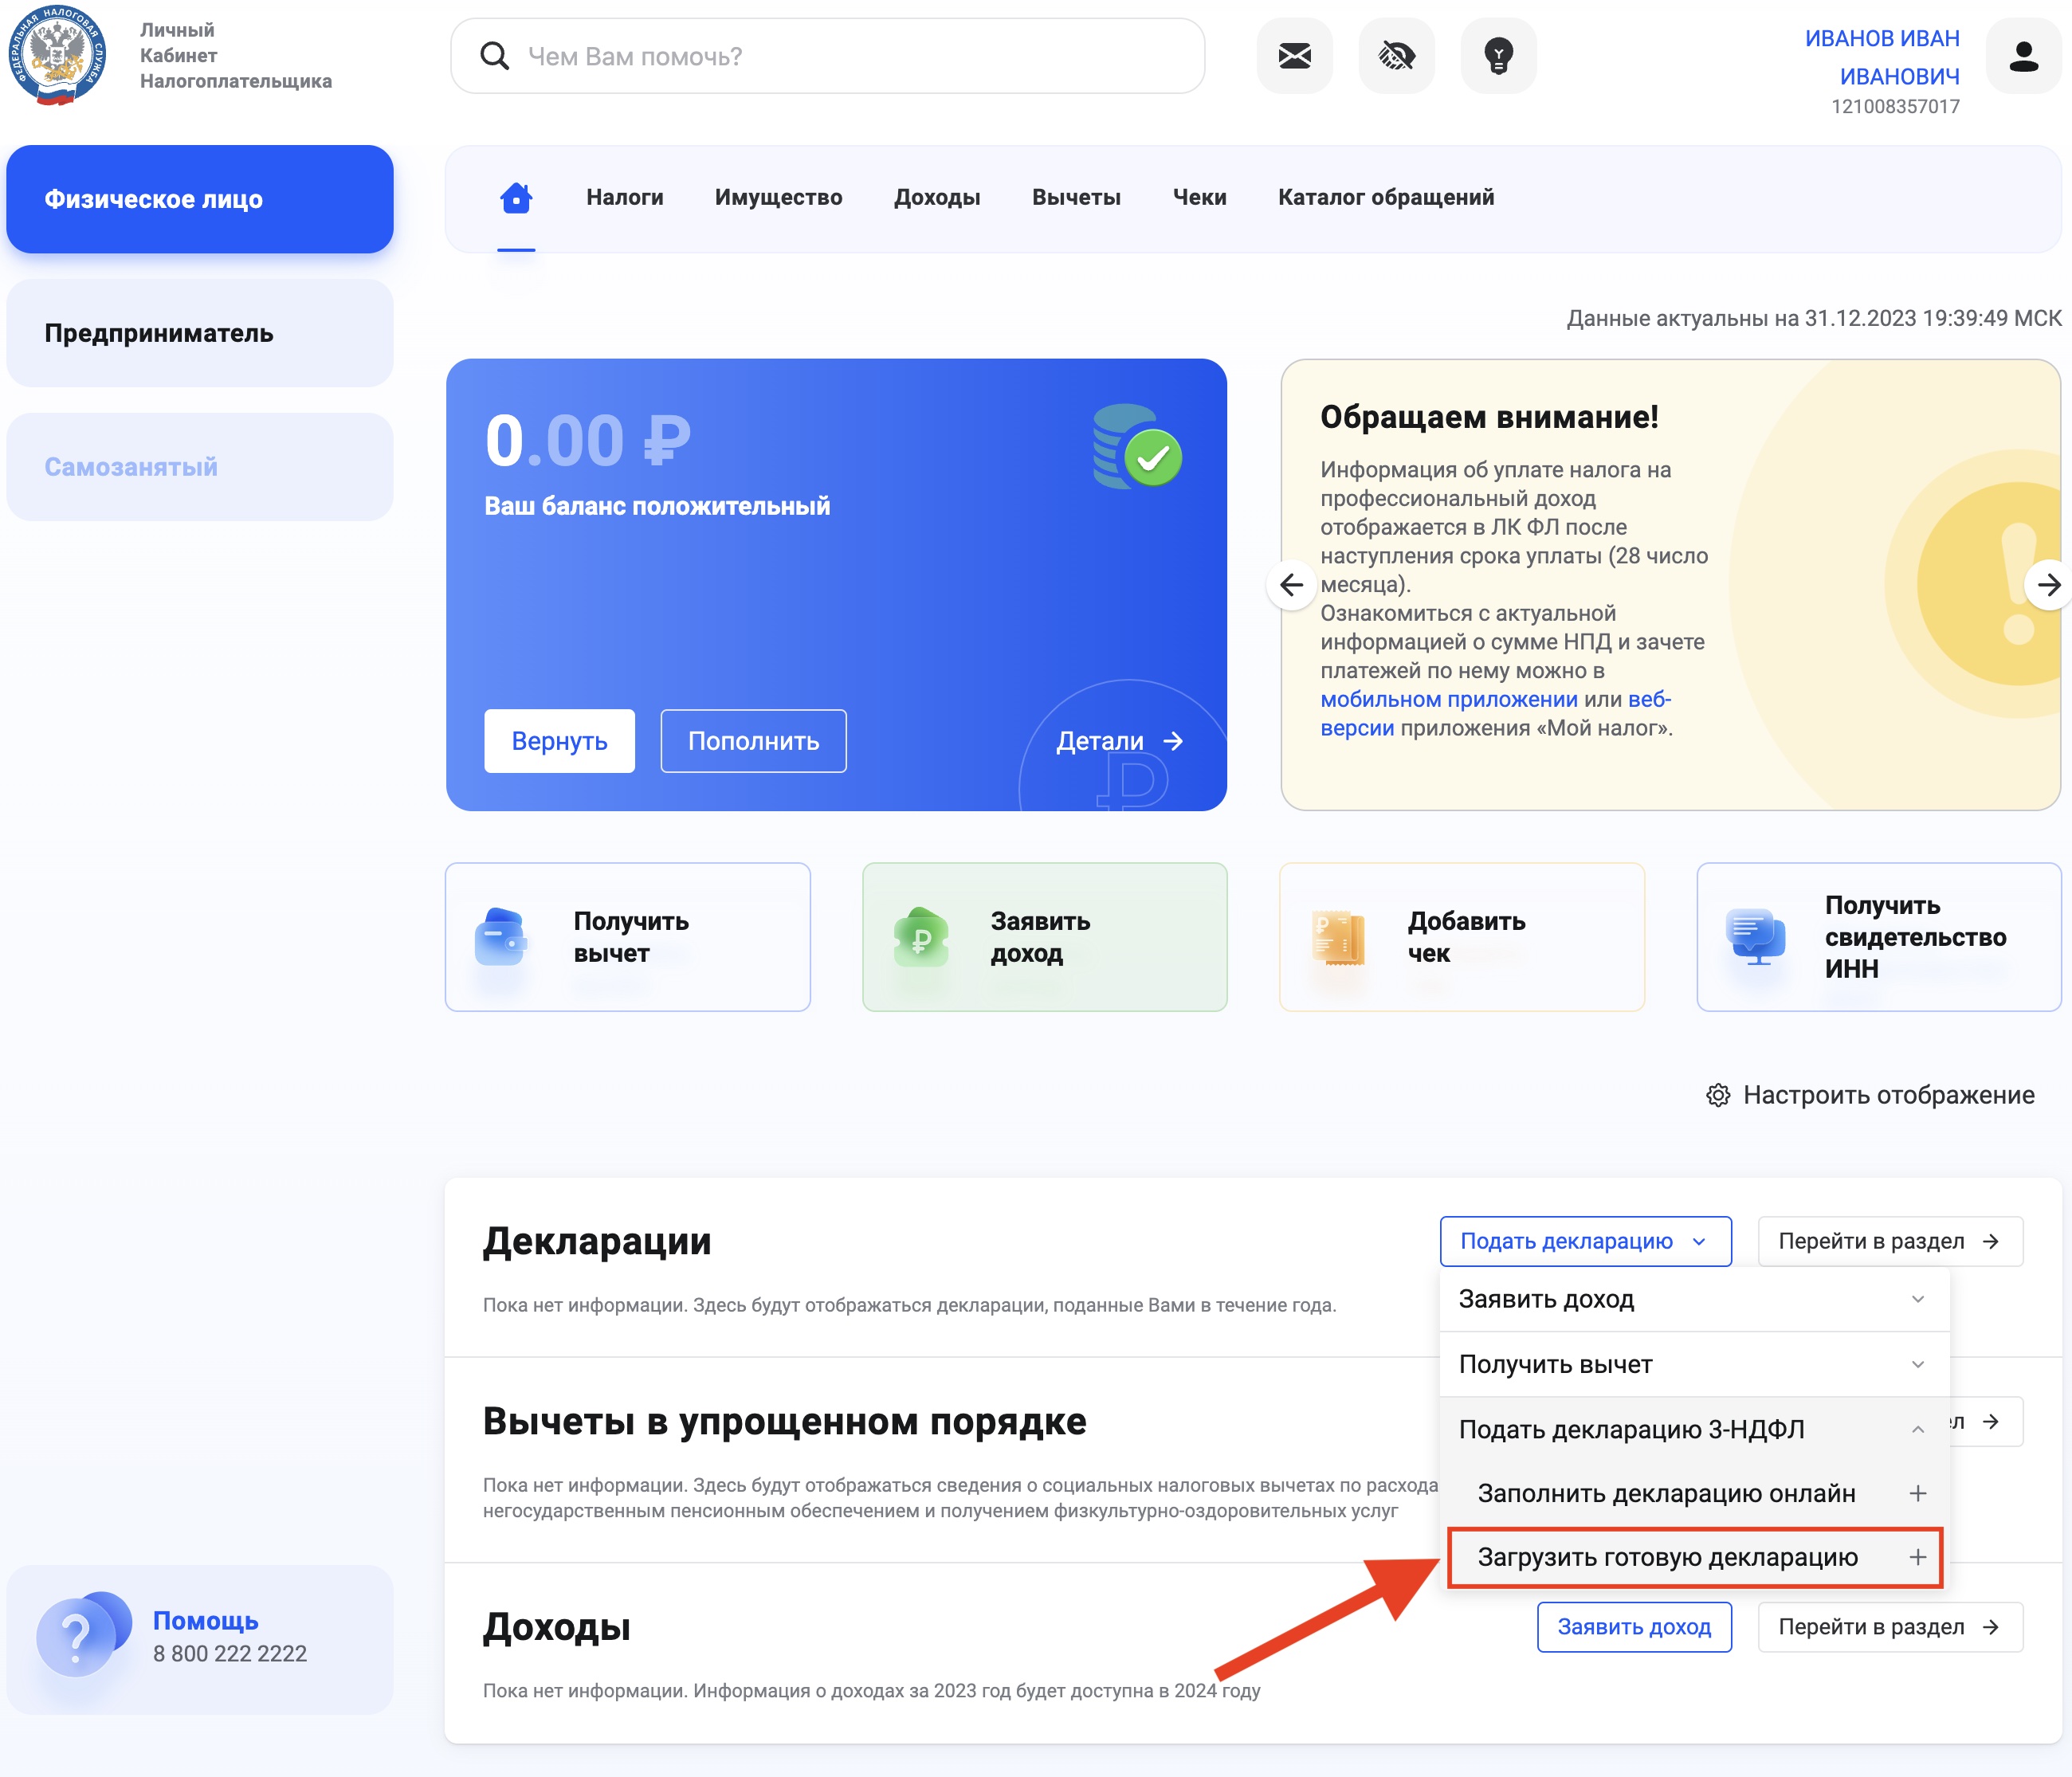Open 'Имущество' tab
This screenshot has width=2072, height=1777.
779,195
